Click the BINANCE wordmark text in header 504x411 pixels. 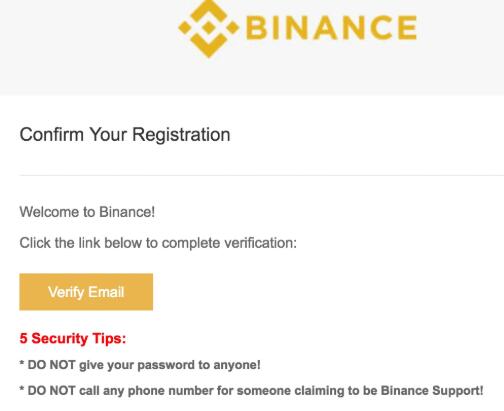click(331, 28)
